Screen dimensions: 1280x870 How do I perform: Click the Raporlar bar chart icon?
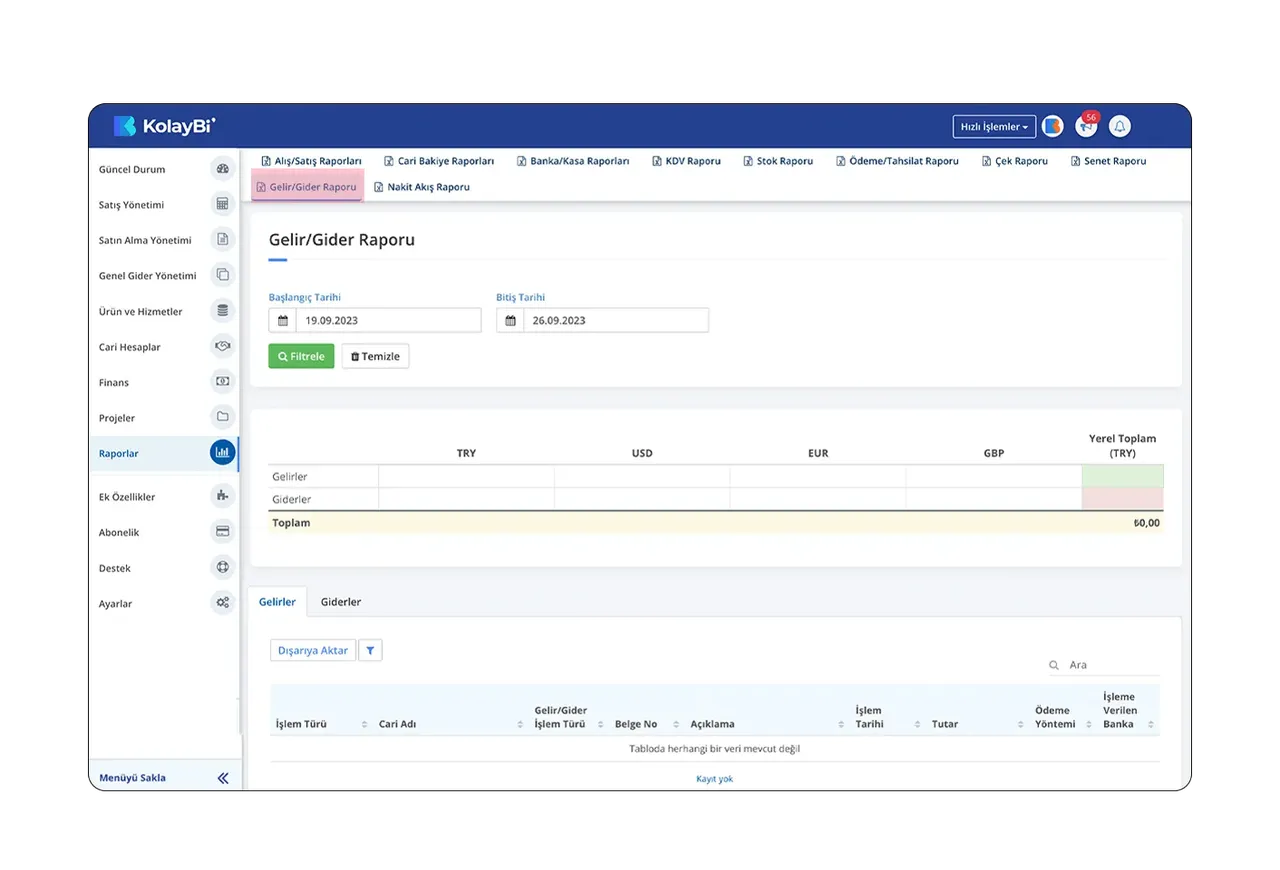coord(222,453)
